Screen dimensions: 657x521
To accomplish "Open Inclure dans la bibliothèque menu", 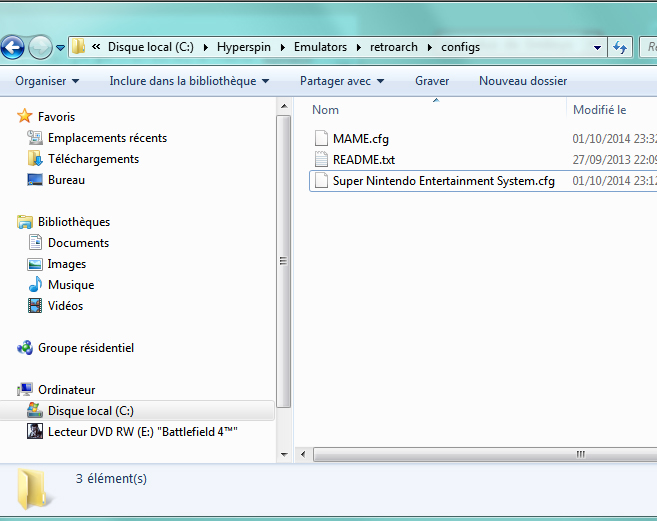I will pos(189,81).
